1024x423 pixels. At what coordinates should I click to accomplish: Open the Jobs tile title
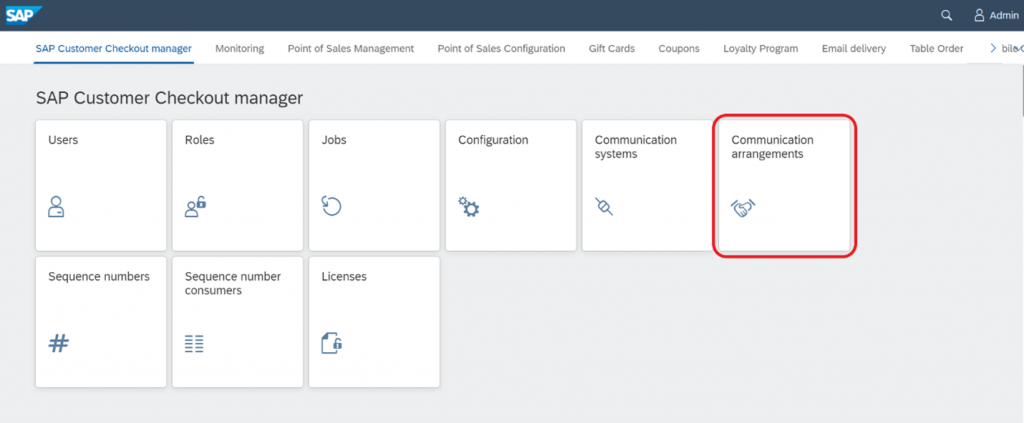[334, 140]
